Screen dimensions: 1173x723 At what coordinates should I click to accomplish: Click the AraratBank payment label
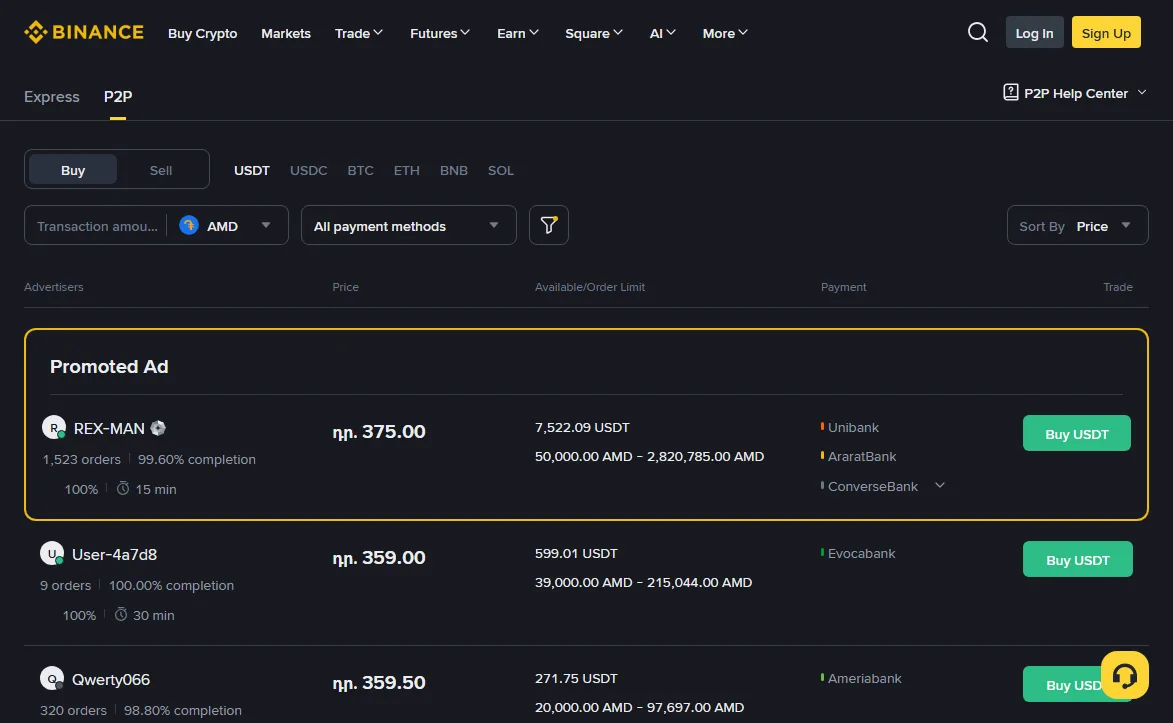click(x=862, y=456)
